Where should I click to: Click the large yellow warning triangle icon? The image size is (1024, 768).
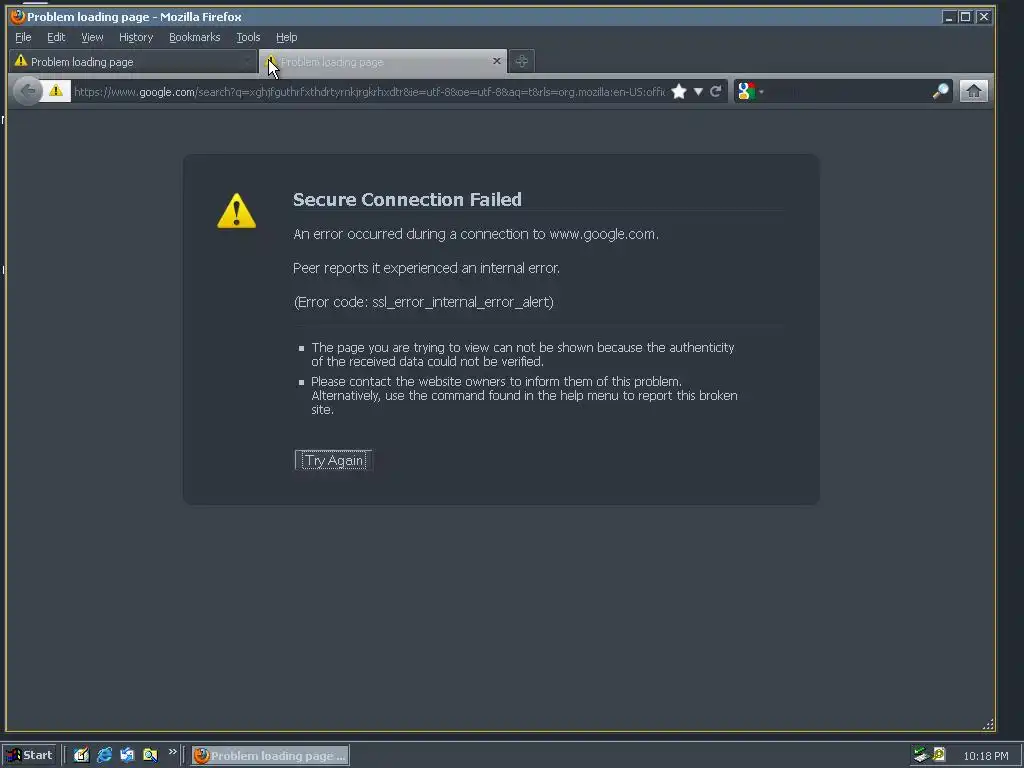(x=236, y=211)
